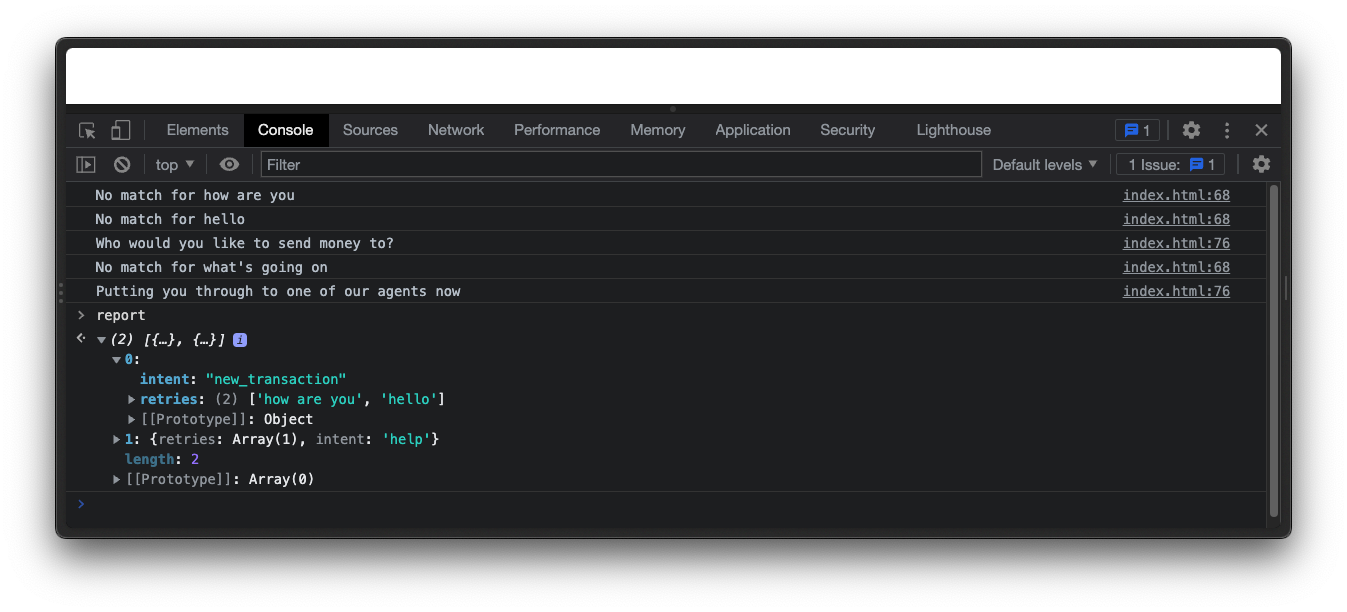Click the log 'Who would you like to send money to?'
The width and height of the screenshot is (1347, 612).
point(245,243)
